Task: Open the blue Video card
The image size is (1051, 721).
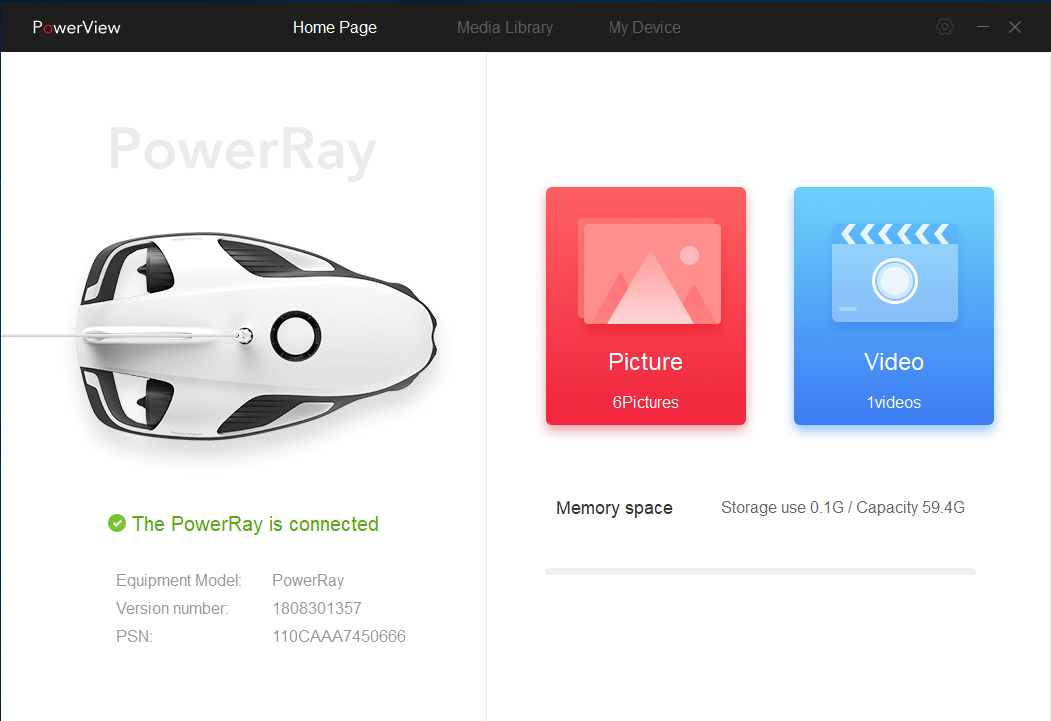Action: click(x=893, y=306)
